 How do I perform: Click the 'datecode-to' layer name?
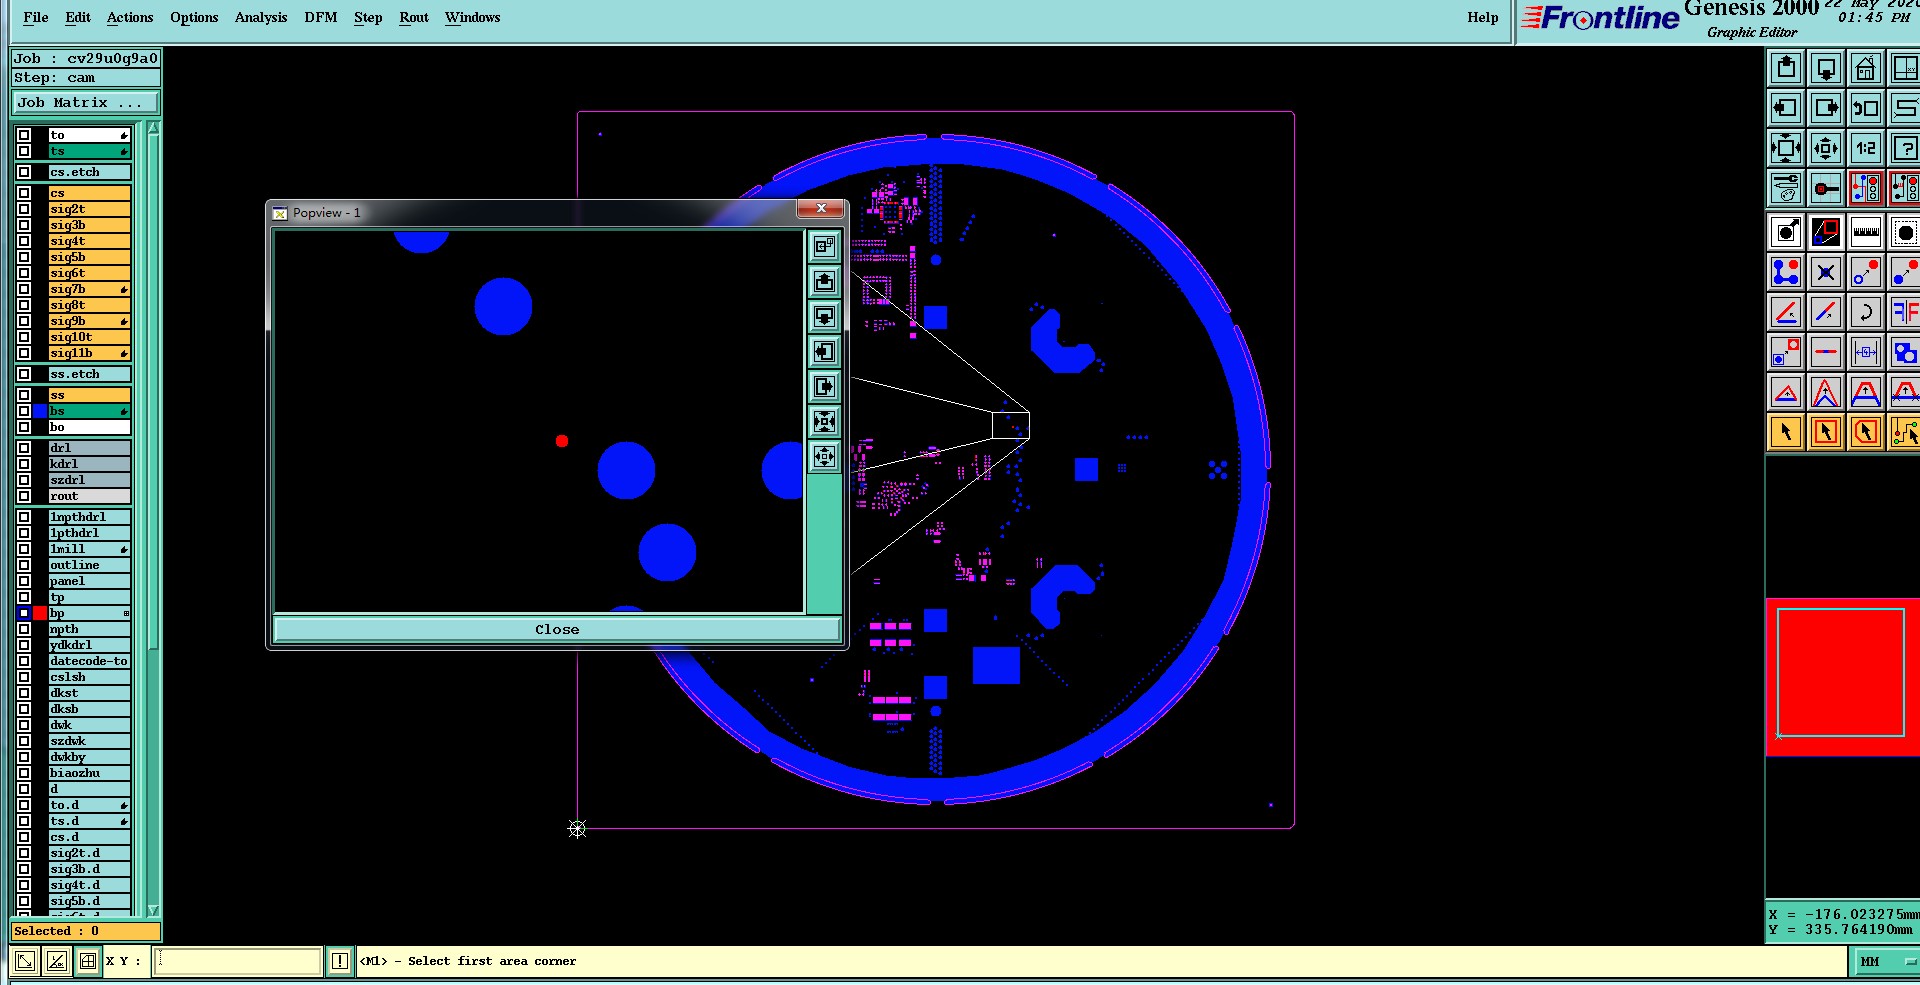(89, 661)
